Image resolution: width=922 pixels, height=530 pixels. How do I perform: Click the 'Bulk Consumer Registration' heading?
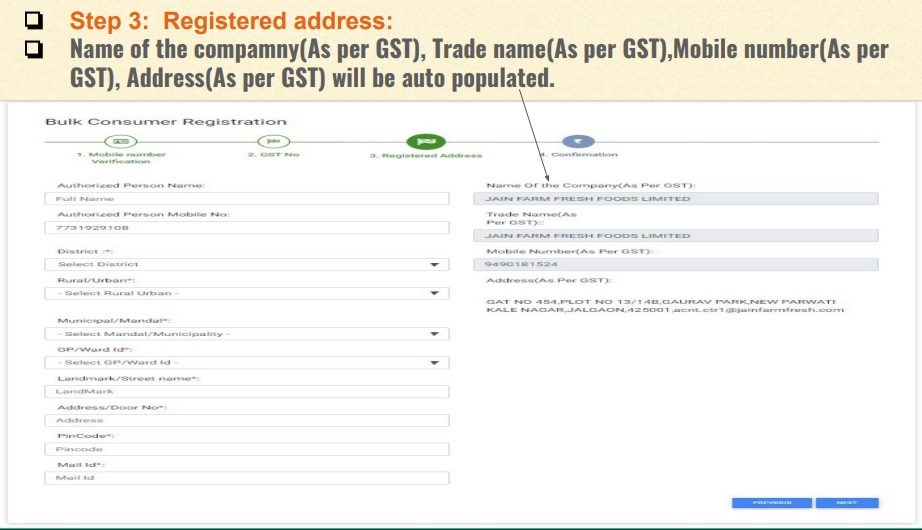coord(166,122)
